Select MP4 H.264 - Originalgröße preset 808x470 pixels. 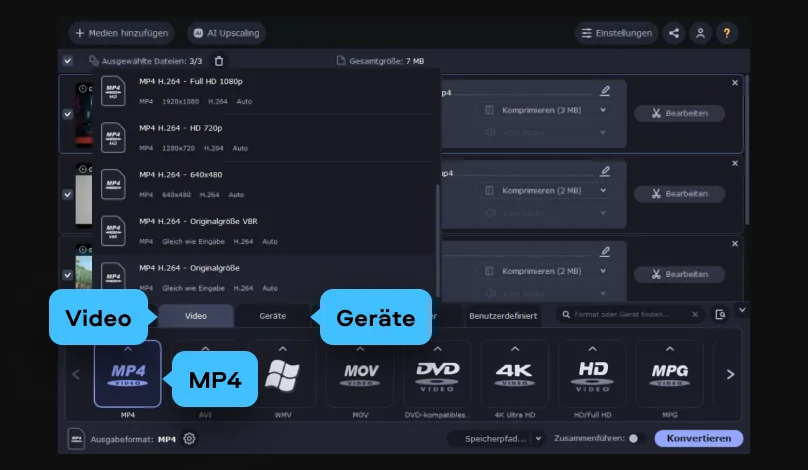coord(265,277)
